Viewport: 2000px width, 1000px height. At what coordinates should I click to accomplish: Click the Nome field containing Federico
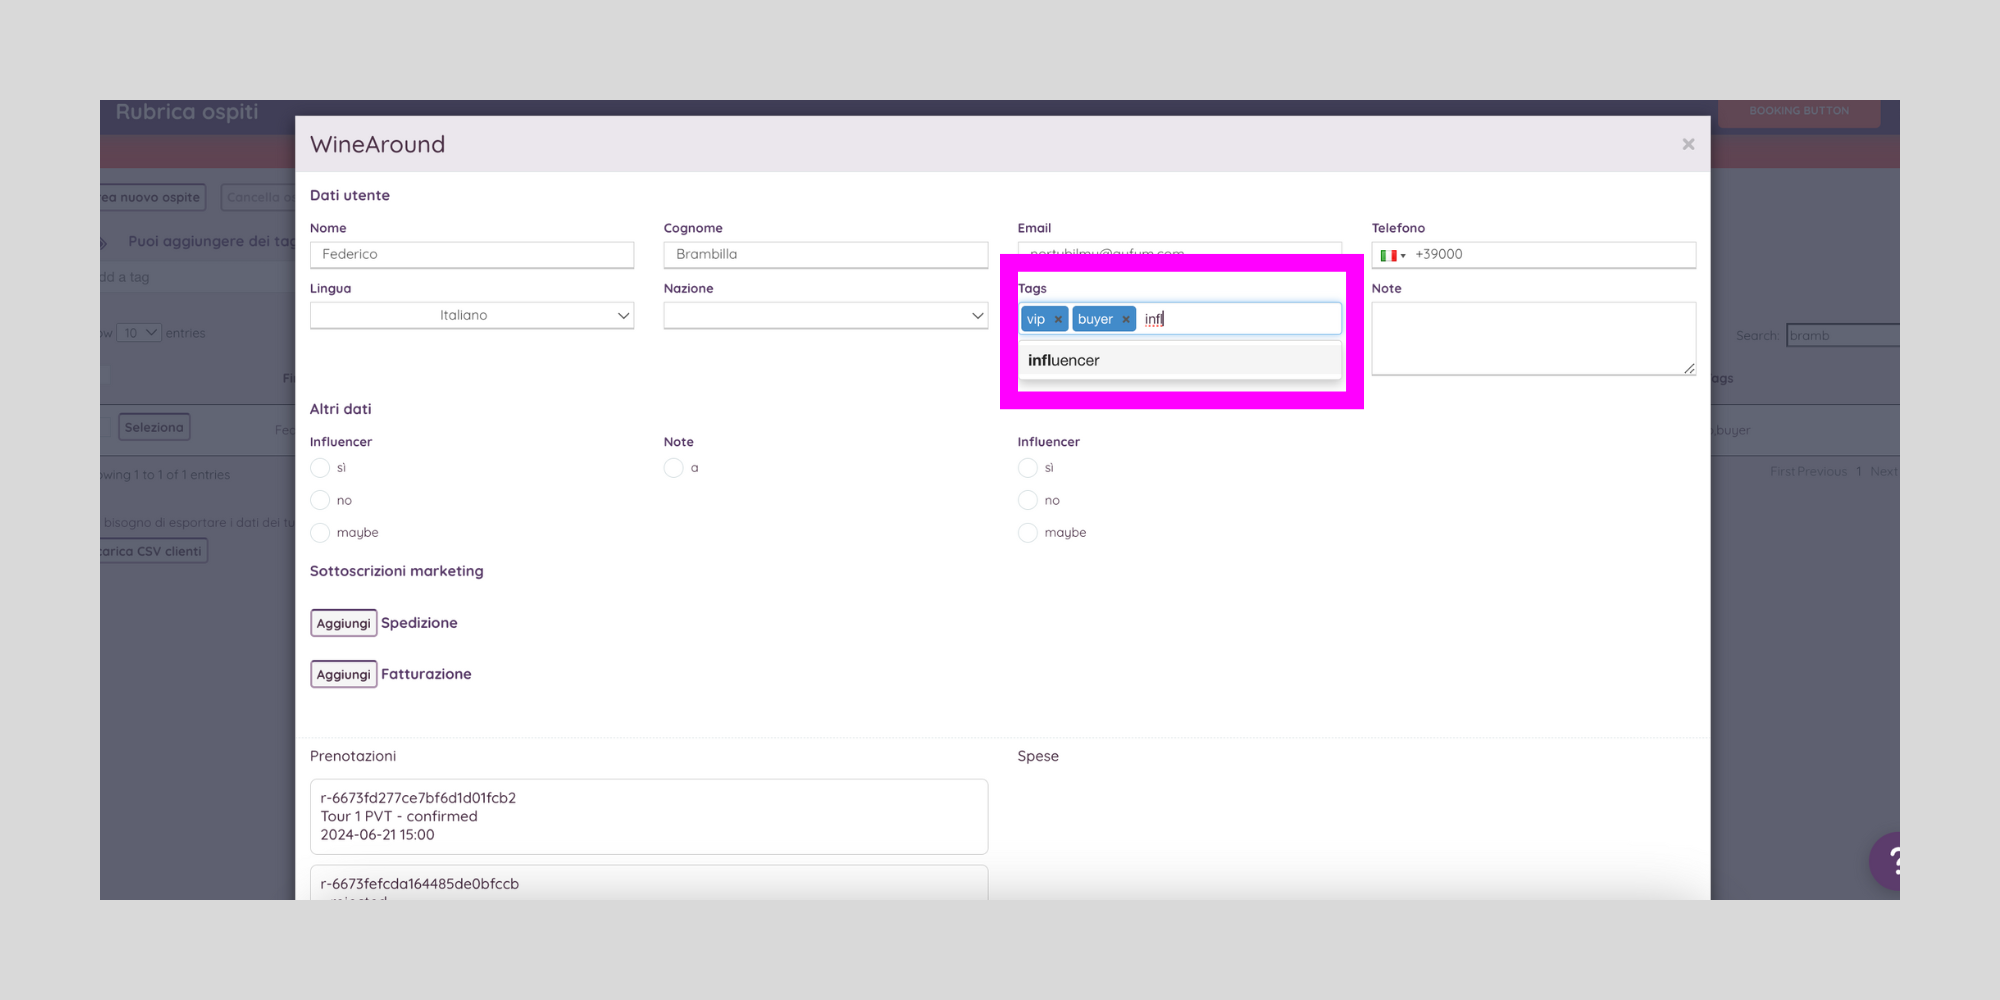[472, 255]
